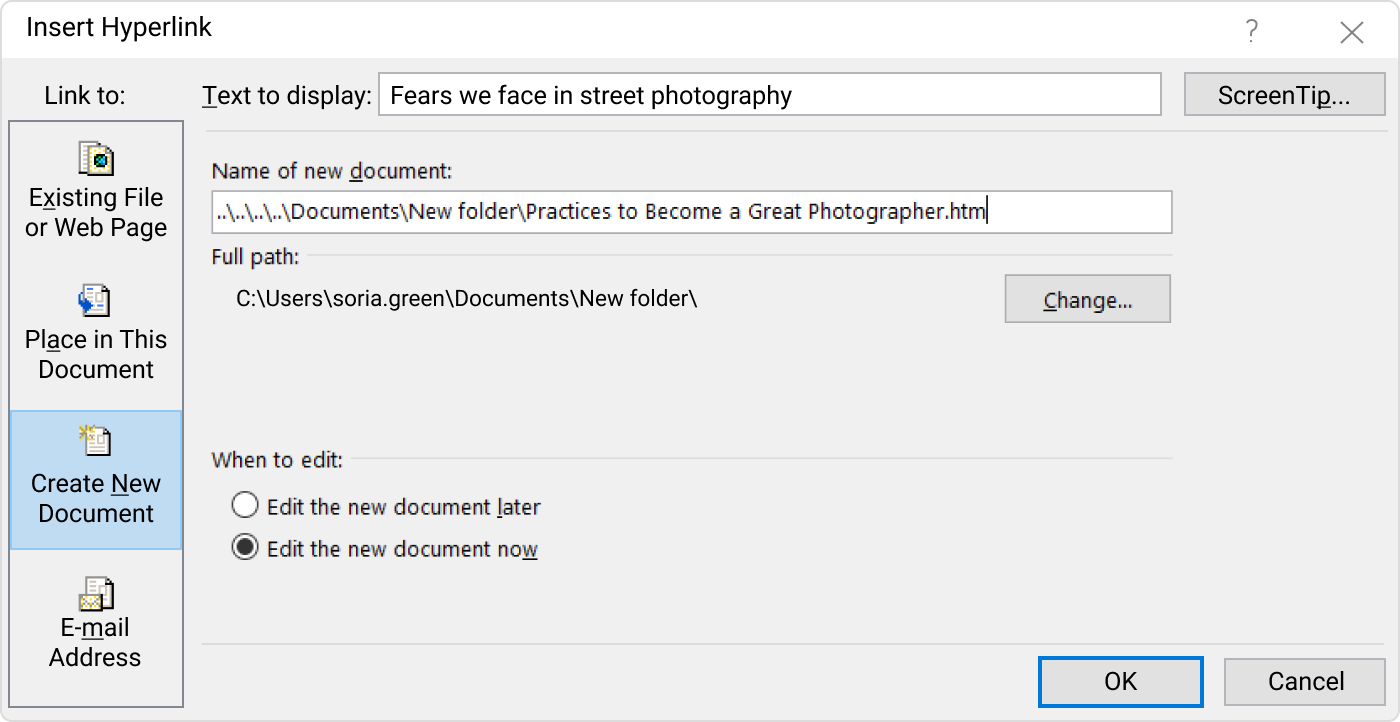Click the Name of new document label

click(x=332, y=171)
